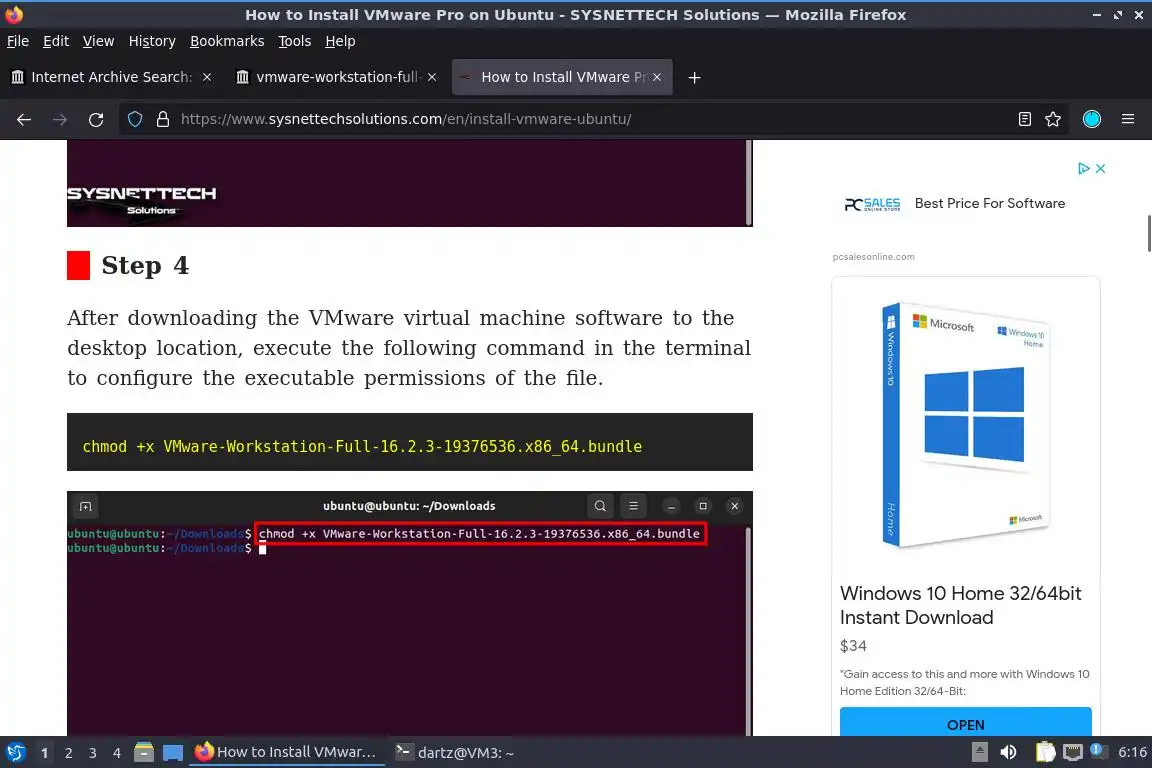Open the File menu
The image size is (1152, 768).
pos(18,41)
